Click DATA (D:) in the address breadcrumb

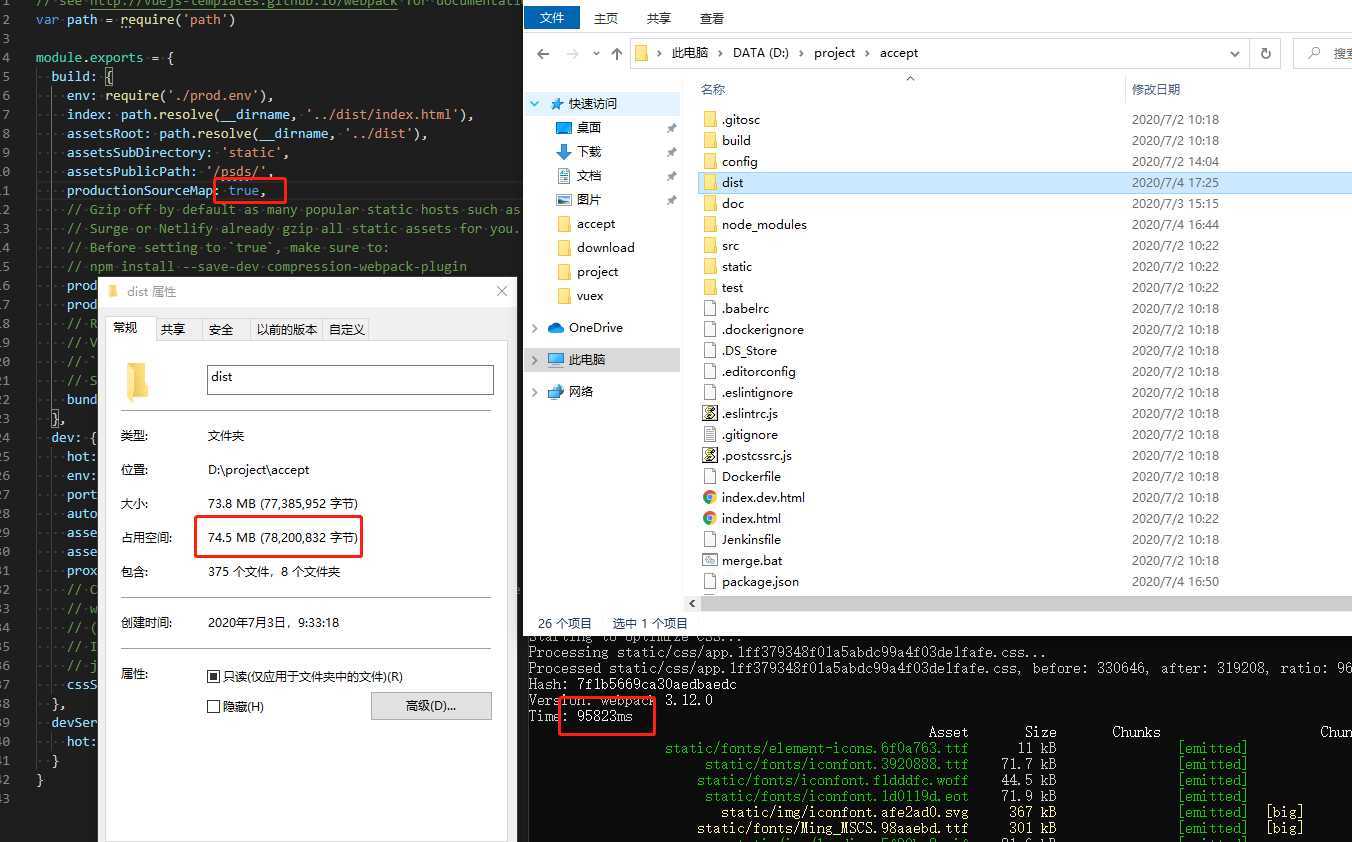click(760, 53)
